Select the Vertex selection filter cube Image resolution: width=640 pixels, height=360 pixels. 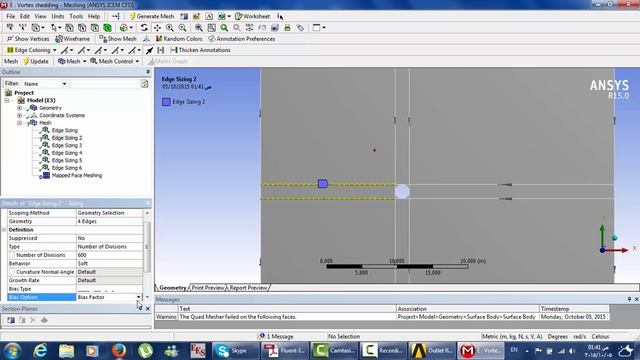69,28
